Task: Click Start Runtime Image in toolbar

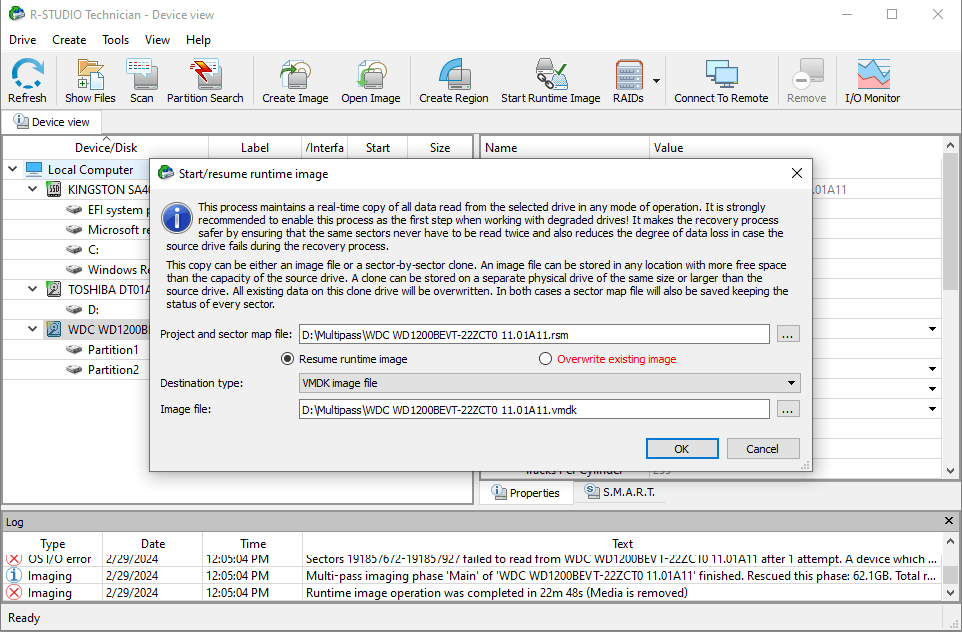Action: 550,80
